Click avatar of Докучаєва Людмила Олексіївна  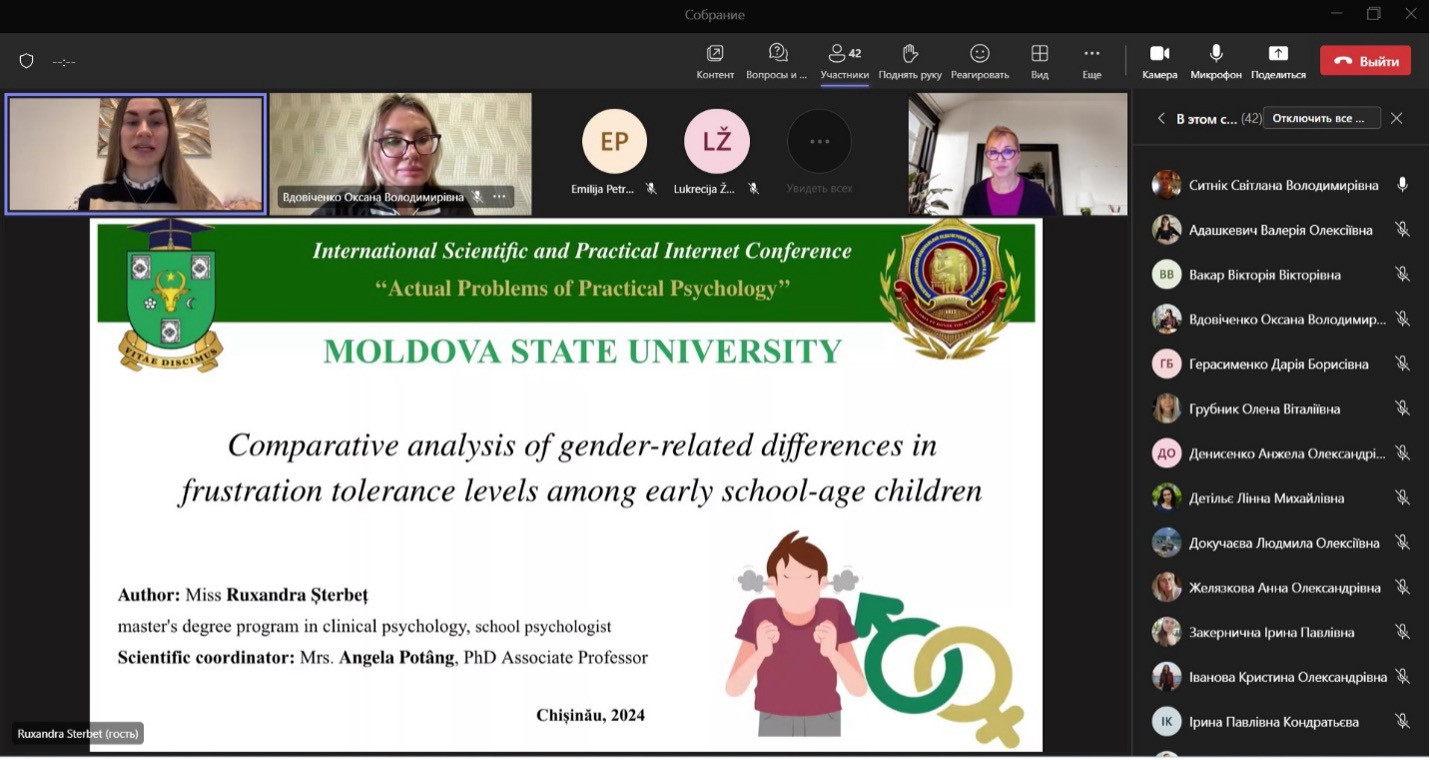(x=1166, y=542)
